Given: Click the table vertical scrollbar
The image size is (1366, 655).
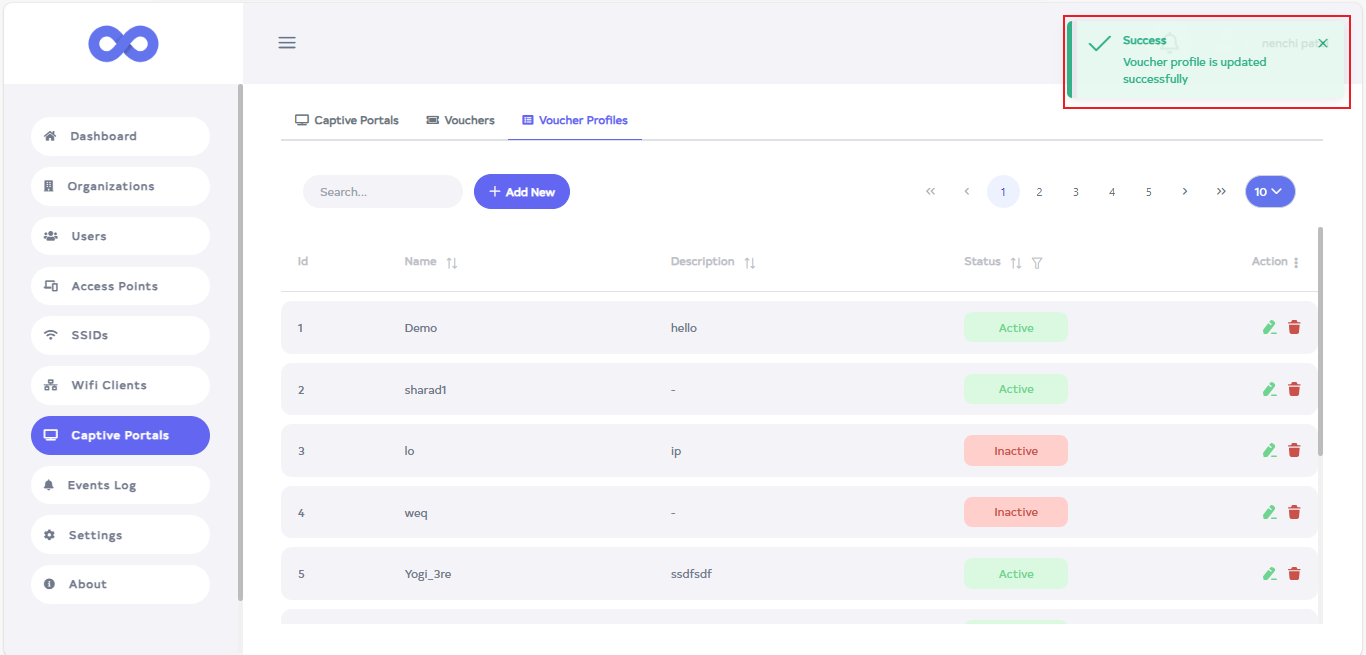Looking at the screenshot, I should click(1320, 340).
